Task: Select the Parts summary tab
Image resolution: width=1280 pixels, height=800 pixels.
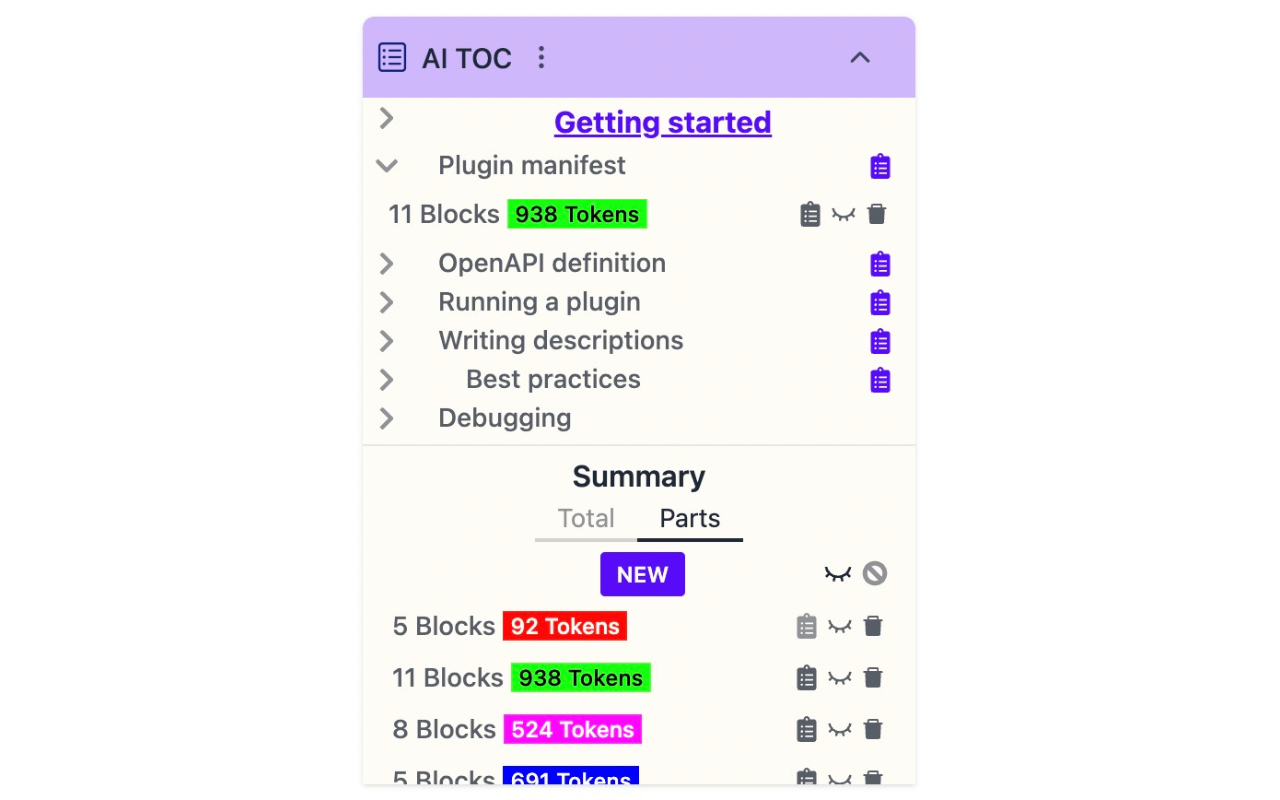Action: (690, 519)
